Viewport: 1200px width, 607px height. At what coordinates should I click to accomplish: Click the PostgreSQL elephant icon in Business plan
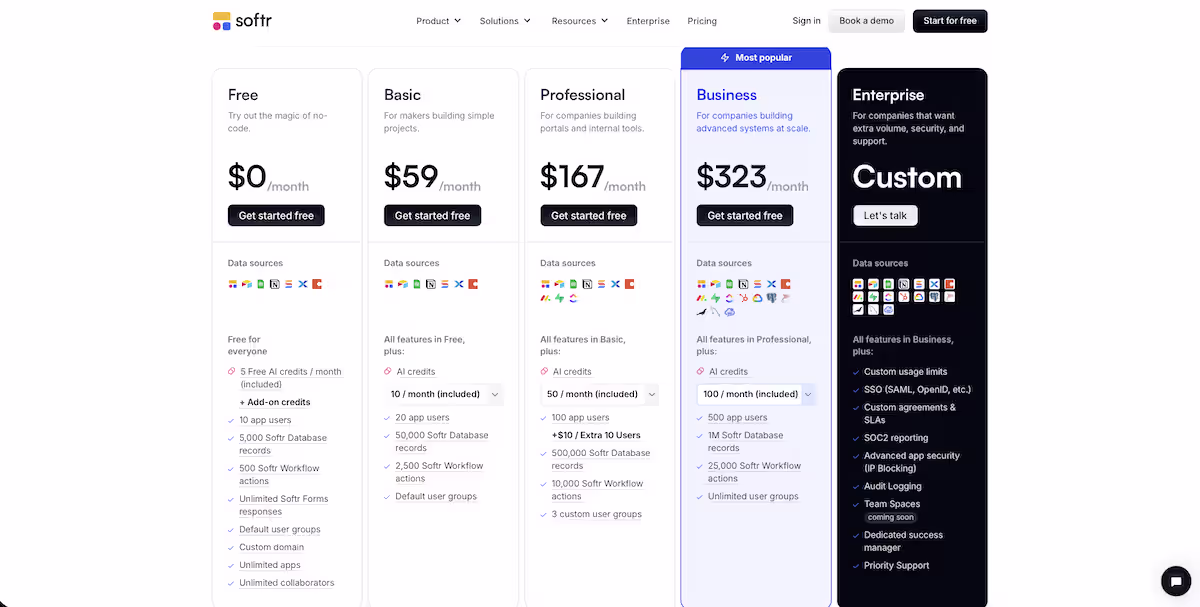[x=771, y=298]
